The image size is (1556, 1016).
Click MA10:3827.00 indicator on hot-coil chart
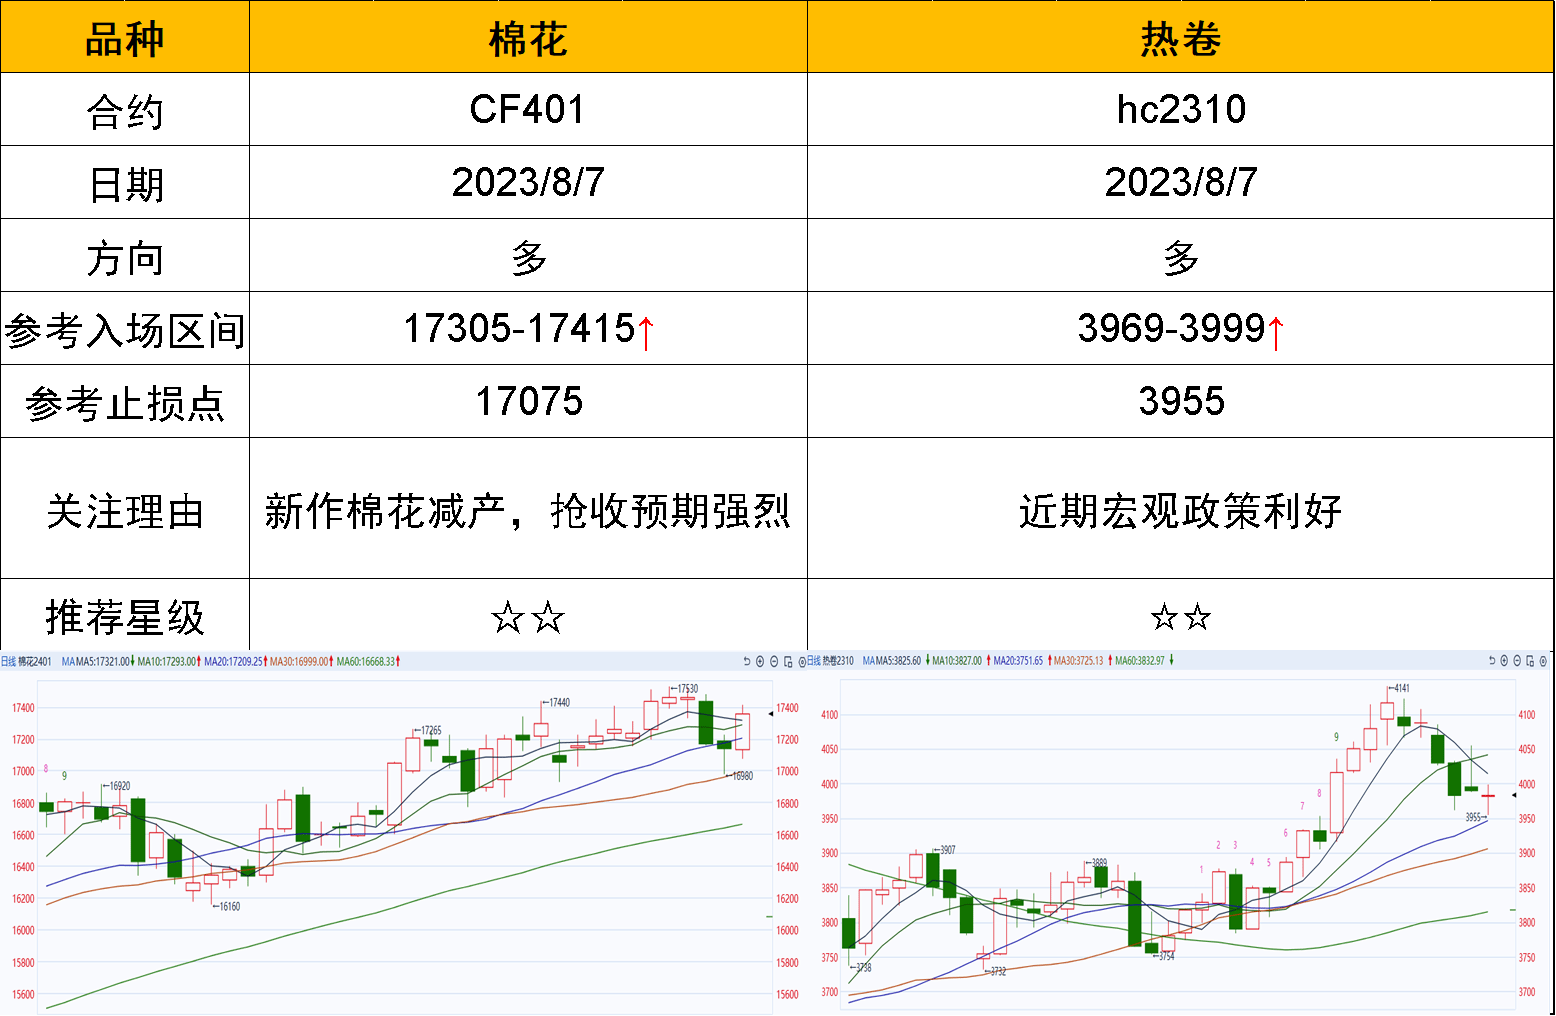(x=957, y=661)
